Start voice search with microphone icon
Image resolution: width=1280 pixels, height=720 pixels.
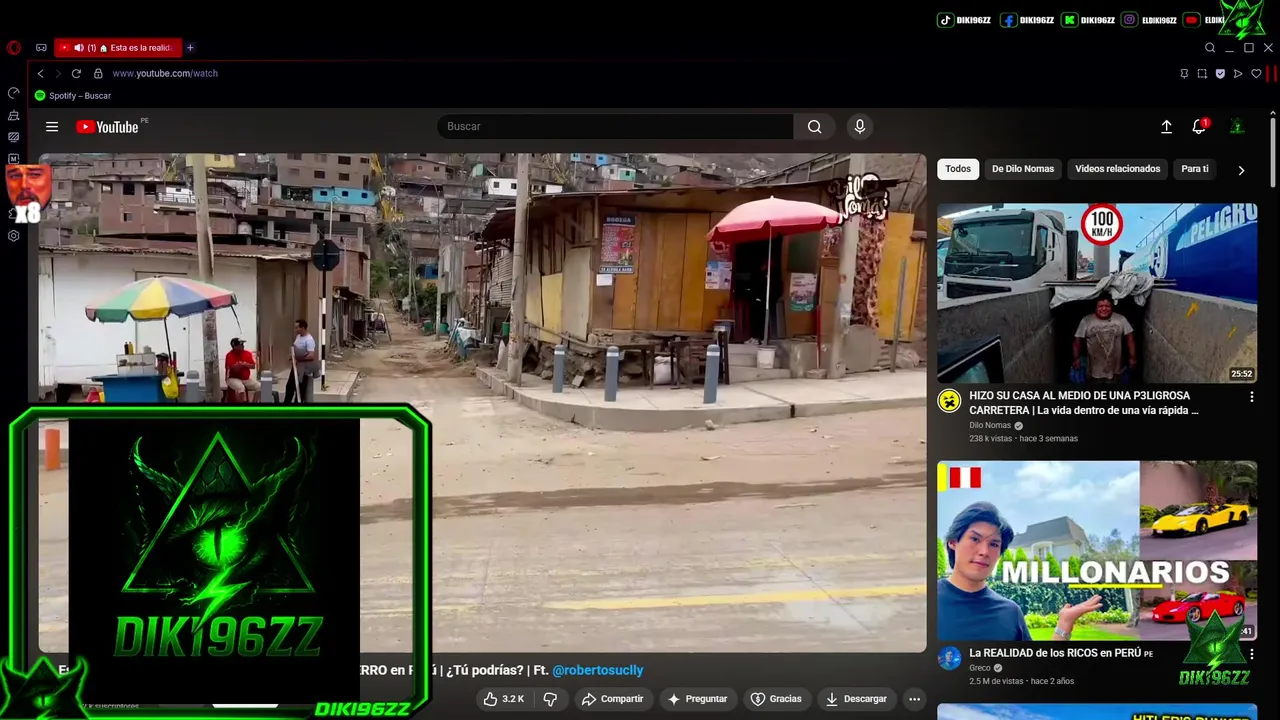[859, 127]
